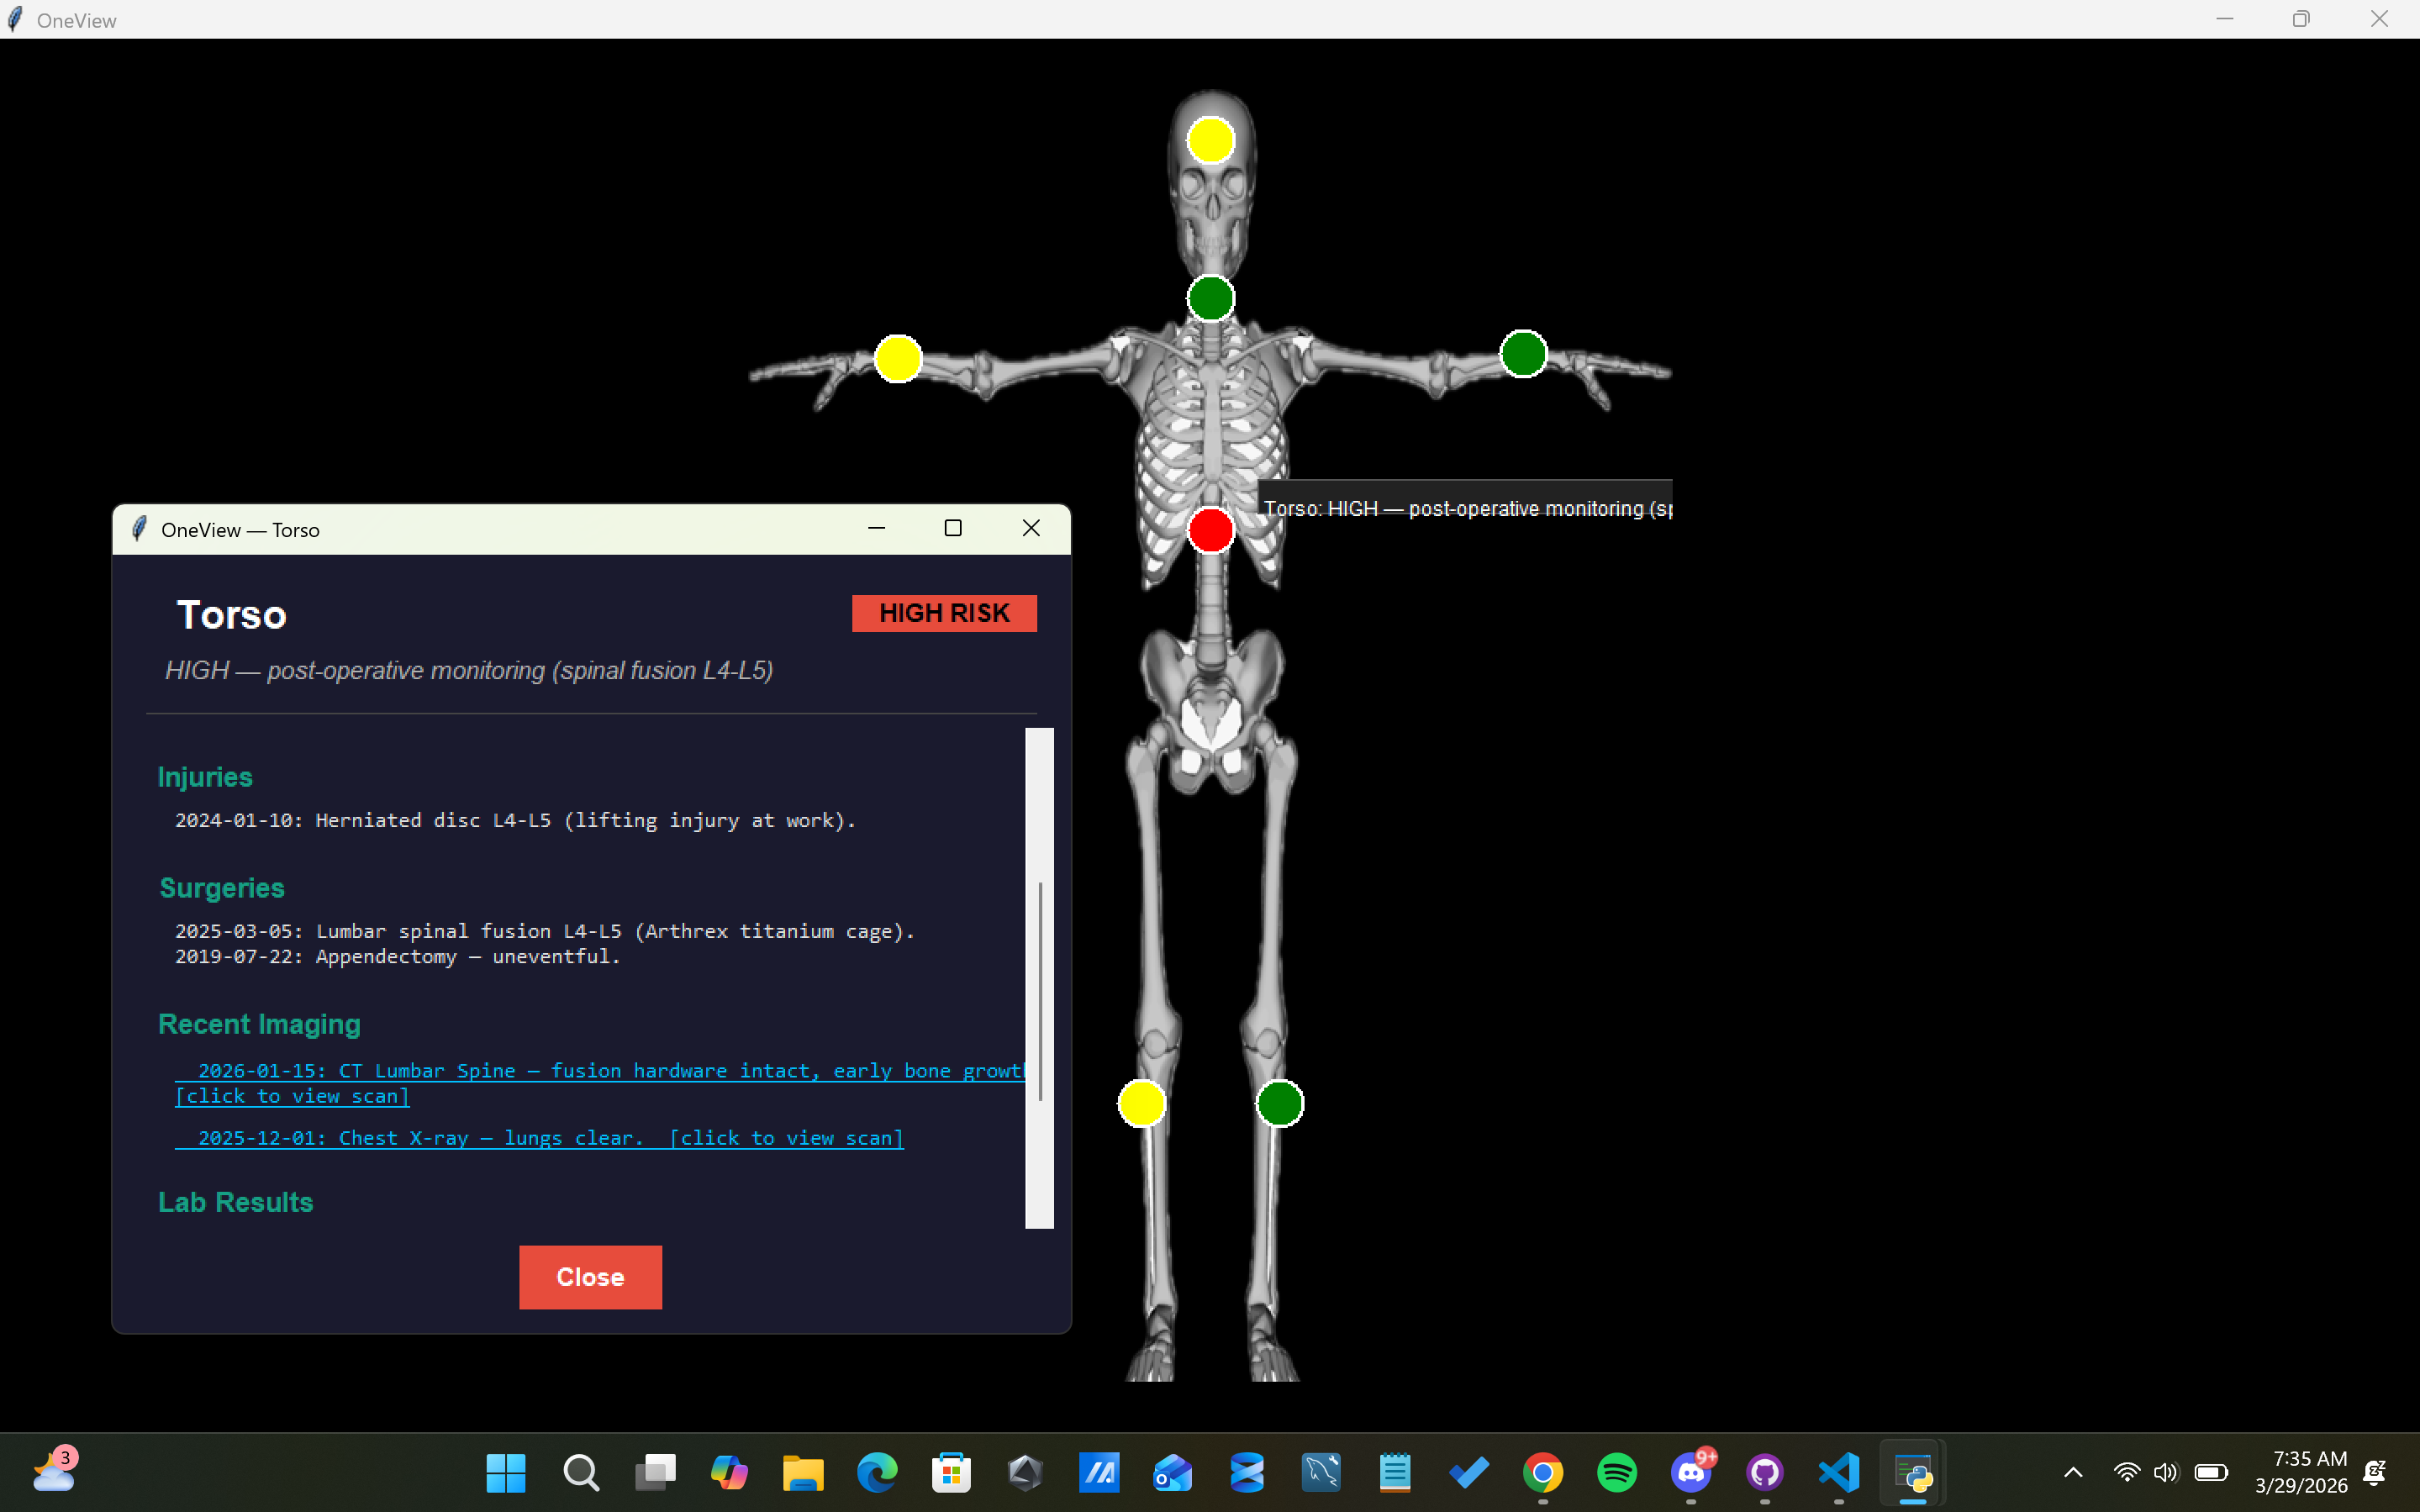Screen dimensions: 2420x1512
Task: Click the HIGH RISK badge
Action: (943, 613)
